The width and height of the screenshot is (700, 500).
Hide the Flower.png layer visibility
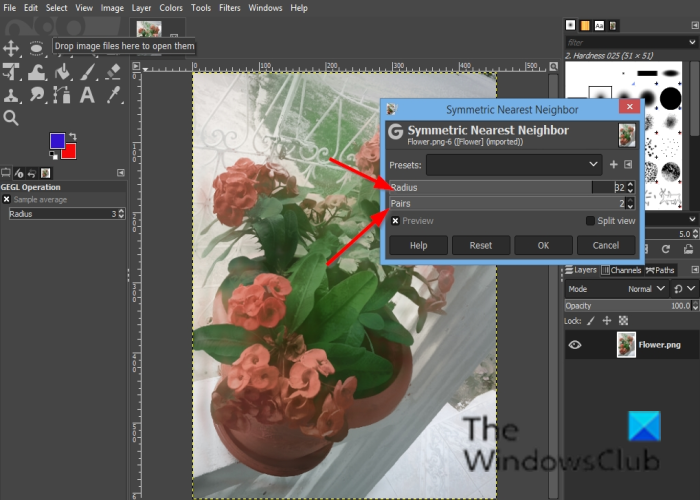575,345
